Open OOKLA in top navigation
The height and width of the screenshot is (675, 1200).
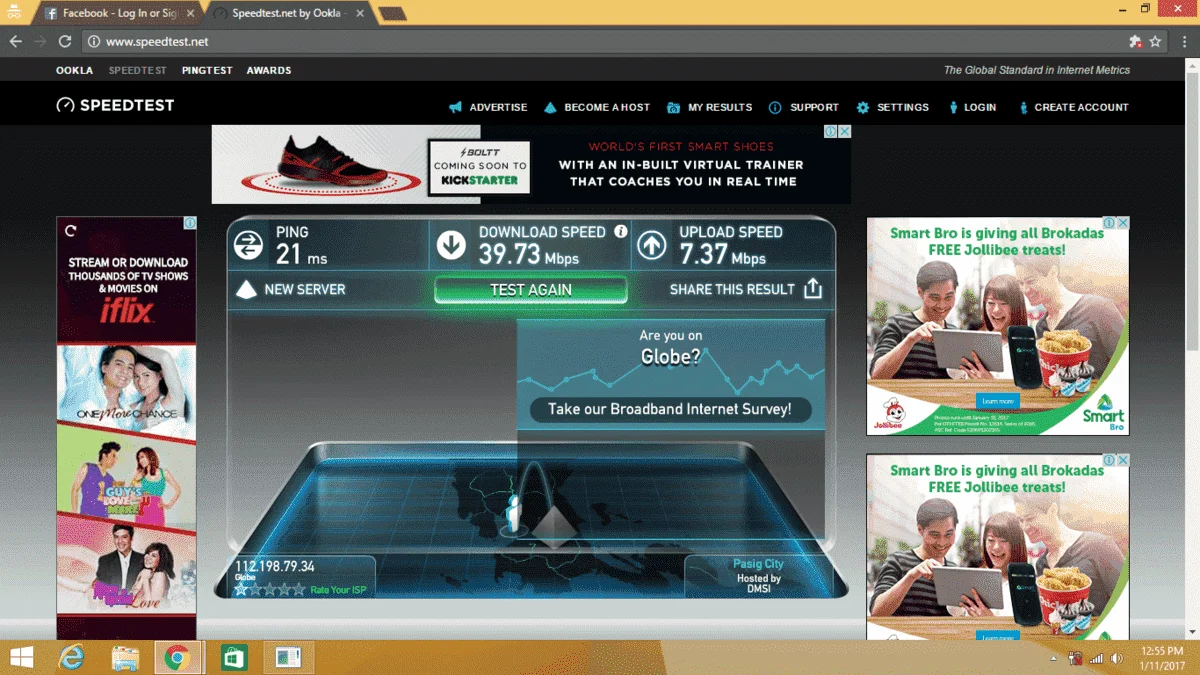[75, 71]
